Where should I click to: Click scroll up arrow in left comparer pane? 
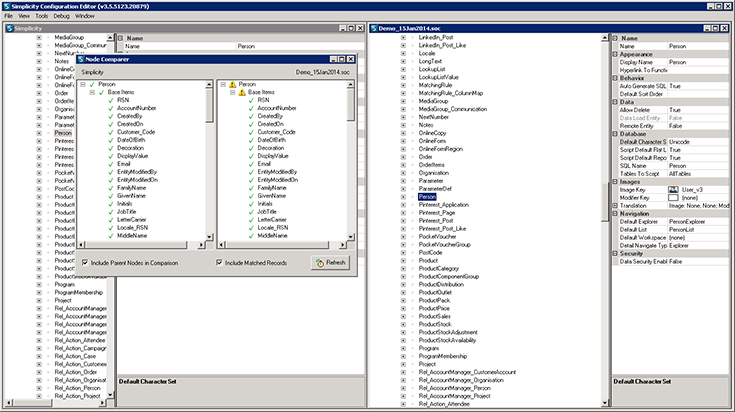pos(209,84)
